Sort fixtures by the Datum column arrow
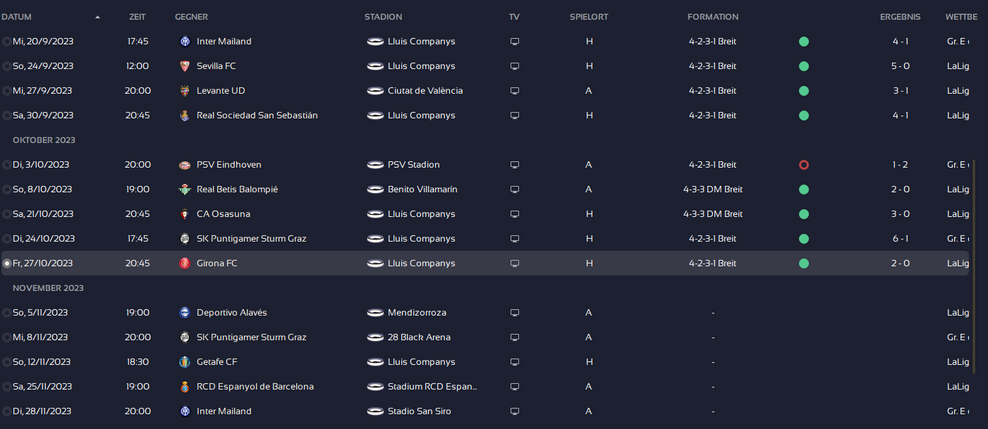The image size is (988, 429). coord(97,17)
